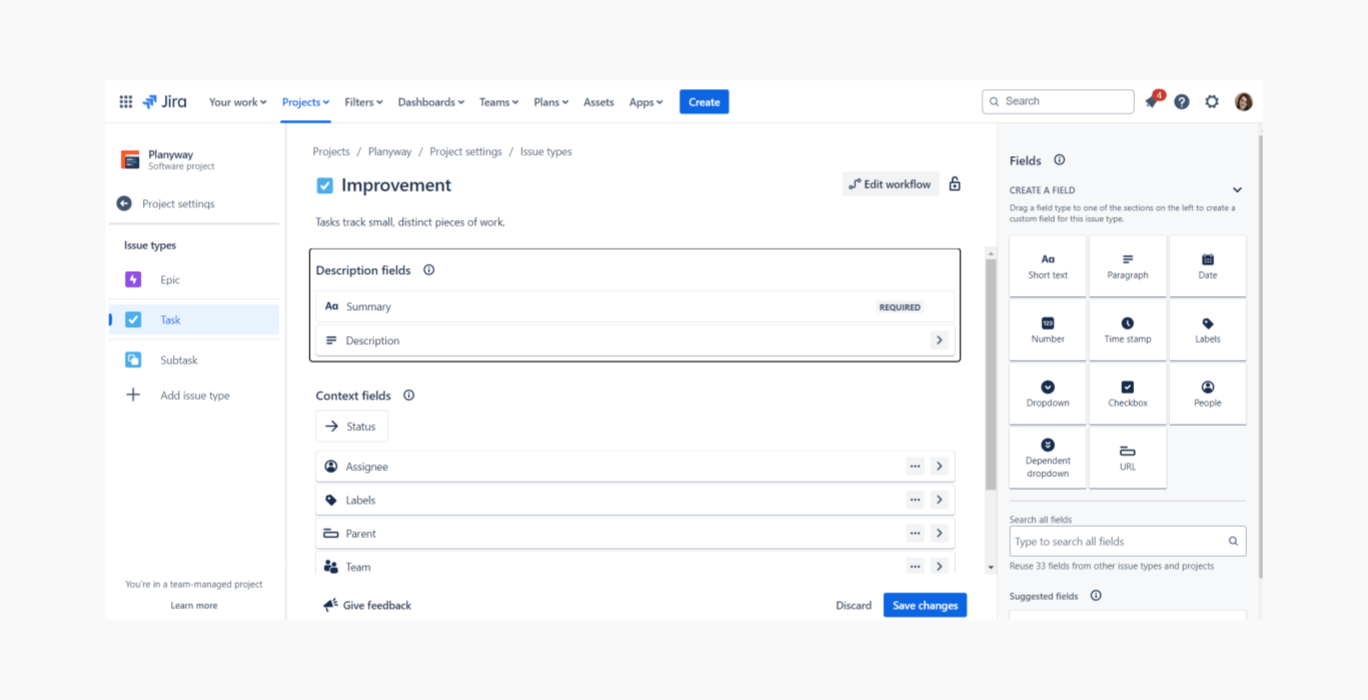Image resolution: width=1368 pixels, height=700 pixels.
Task: Open the notifications bell
Action: point(1152,102)
